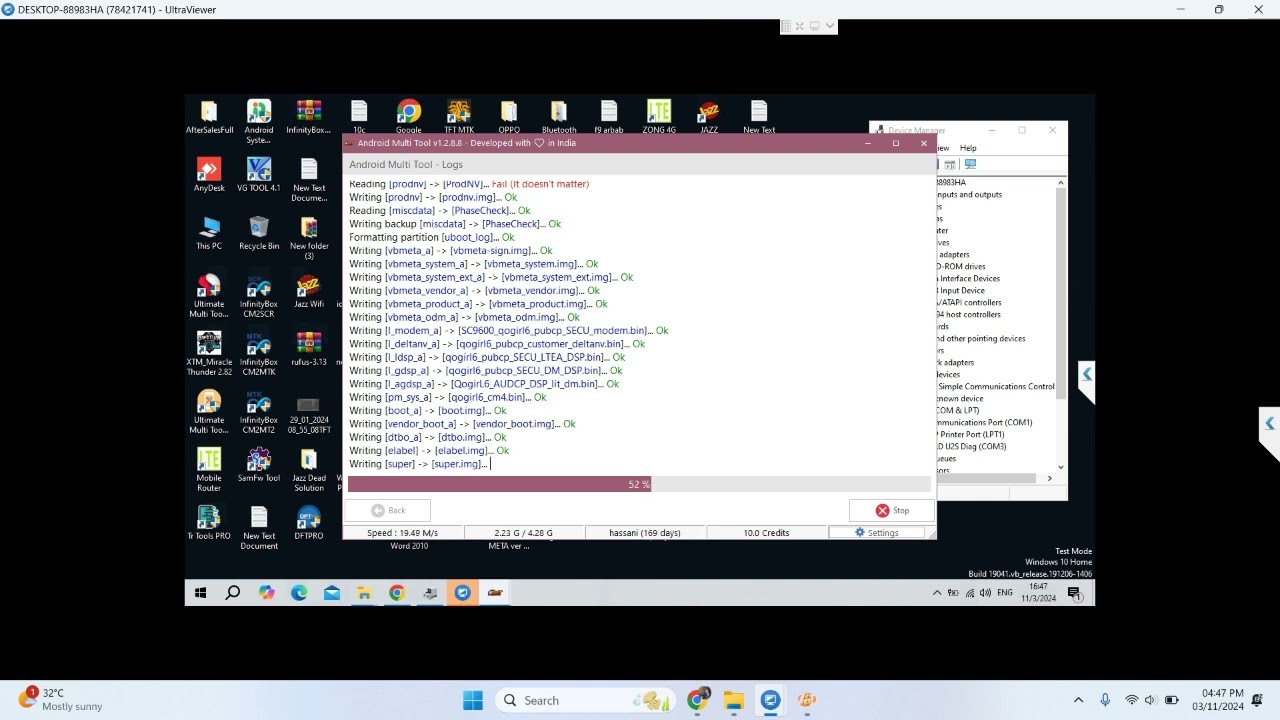The height and width of the screenshot is (720, 1280).
Task: Select Mice and other pointing devices category
Action: [x=982, y=339]
